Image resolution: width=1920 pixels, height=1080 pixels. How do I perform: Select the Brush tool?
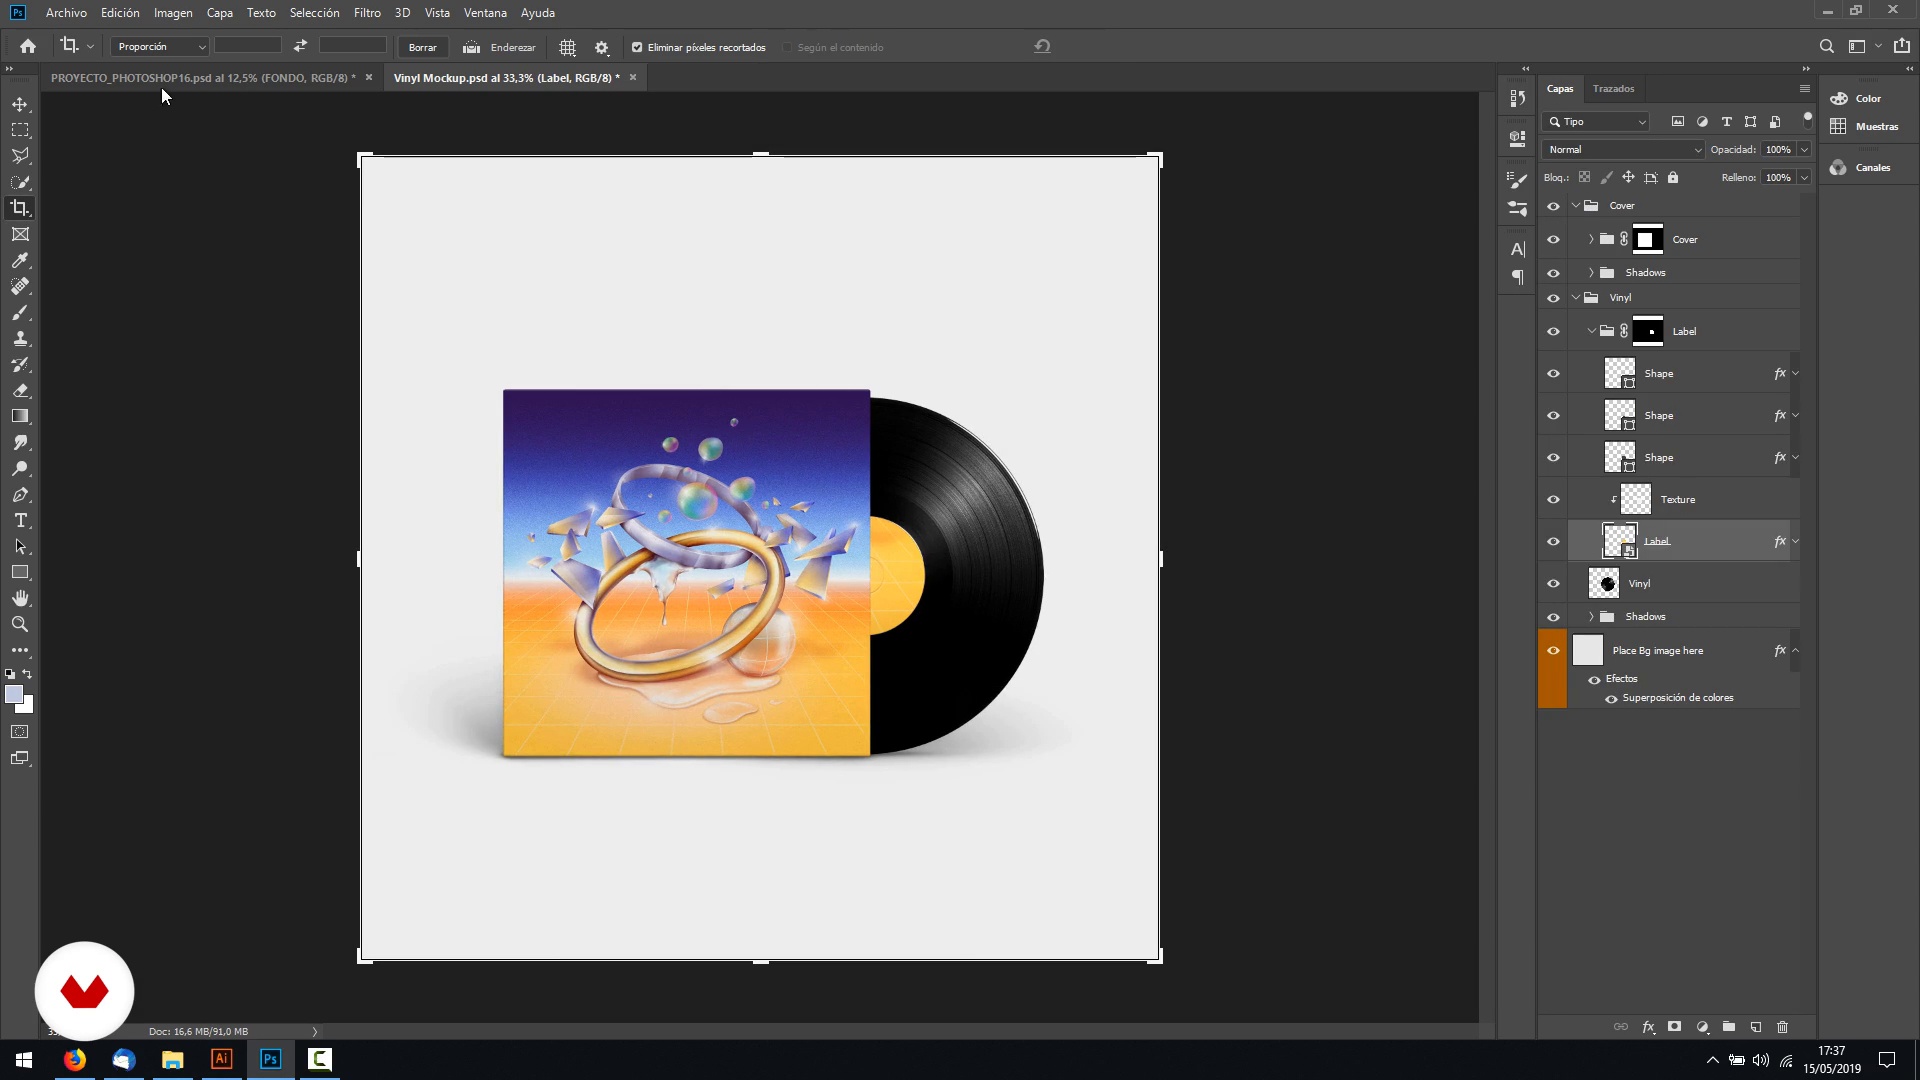pyautogui.click(x=20, y=312)
